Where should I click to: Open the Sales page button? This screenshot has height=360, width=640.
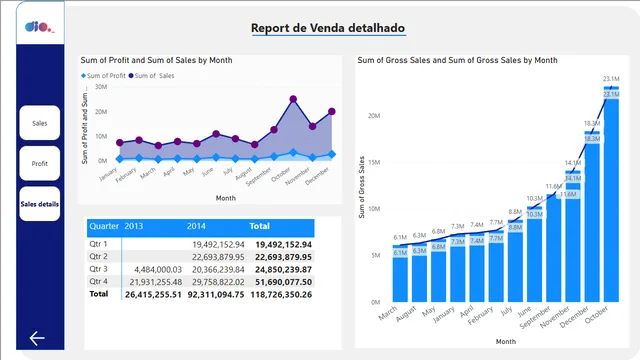coord(40,123)
